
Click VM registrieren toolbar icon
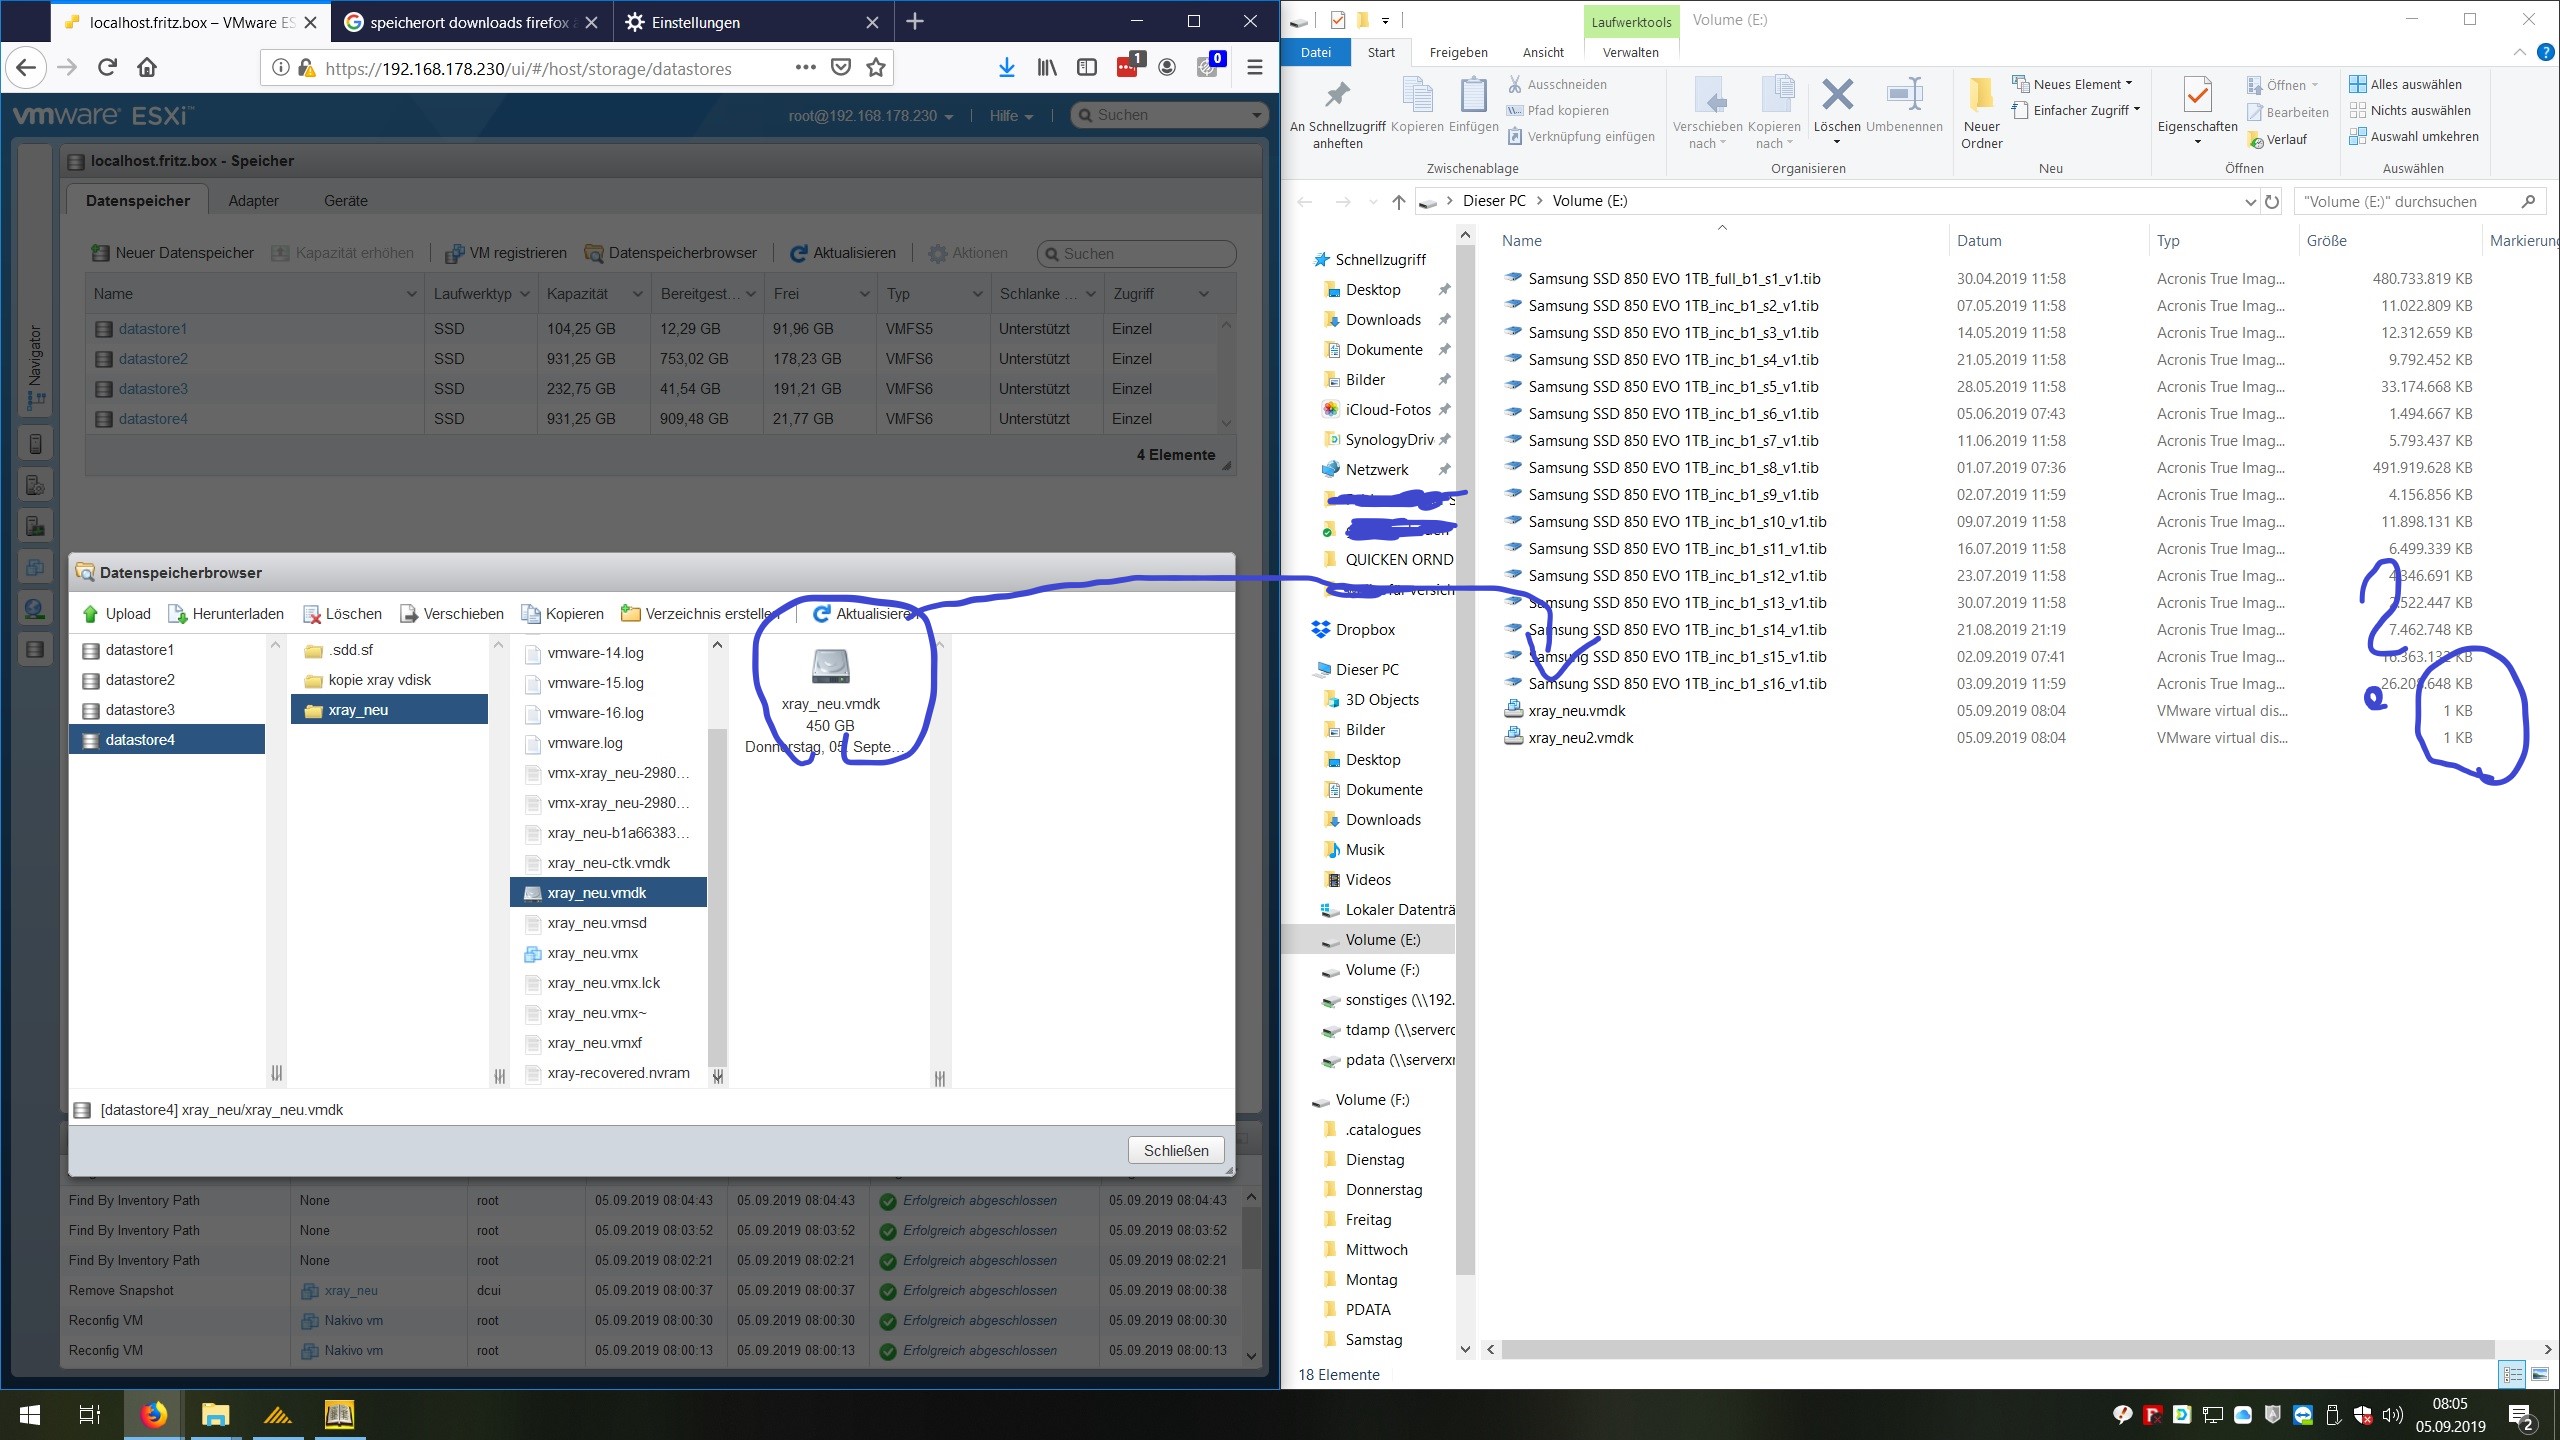[x=454, y=253]
